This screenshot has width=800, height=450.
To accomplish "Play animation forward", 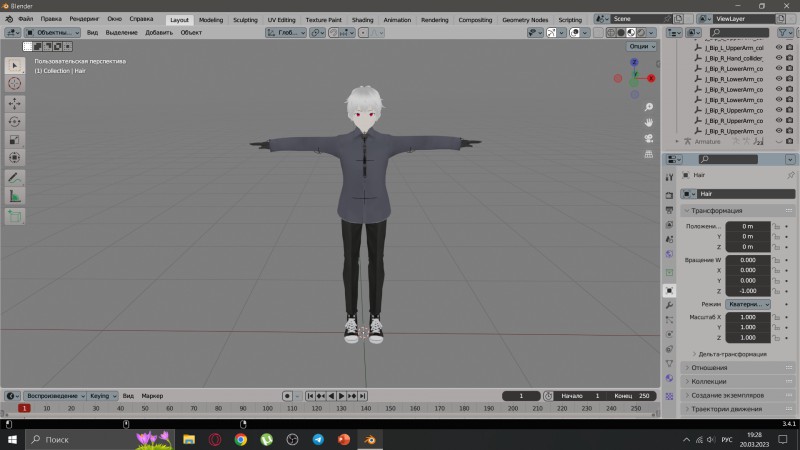I will (x=341, y=396).
